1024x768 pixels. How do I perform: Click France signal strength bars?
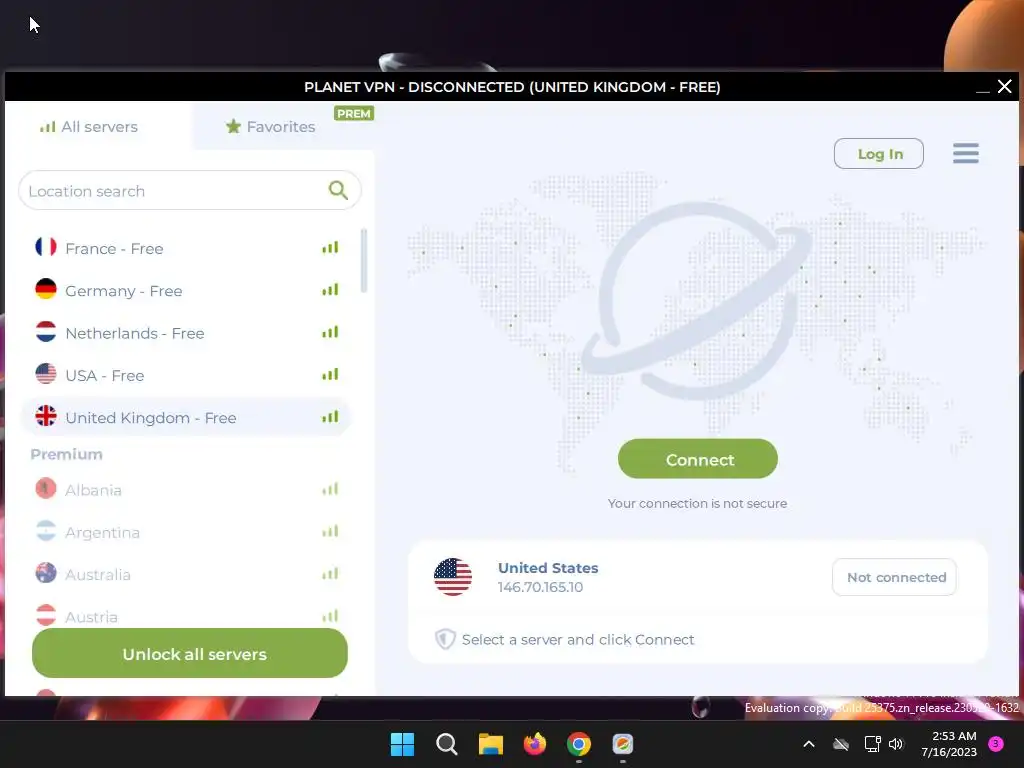coord(330,248)
